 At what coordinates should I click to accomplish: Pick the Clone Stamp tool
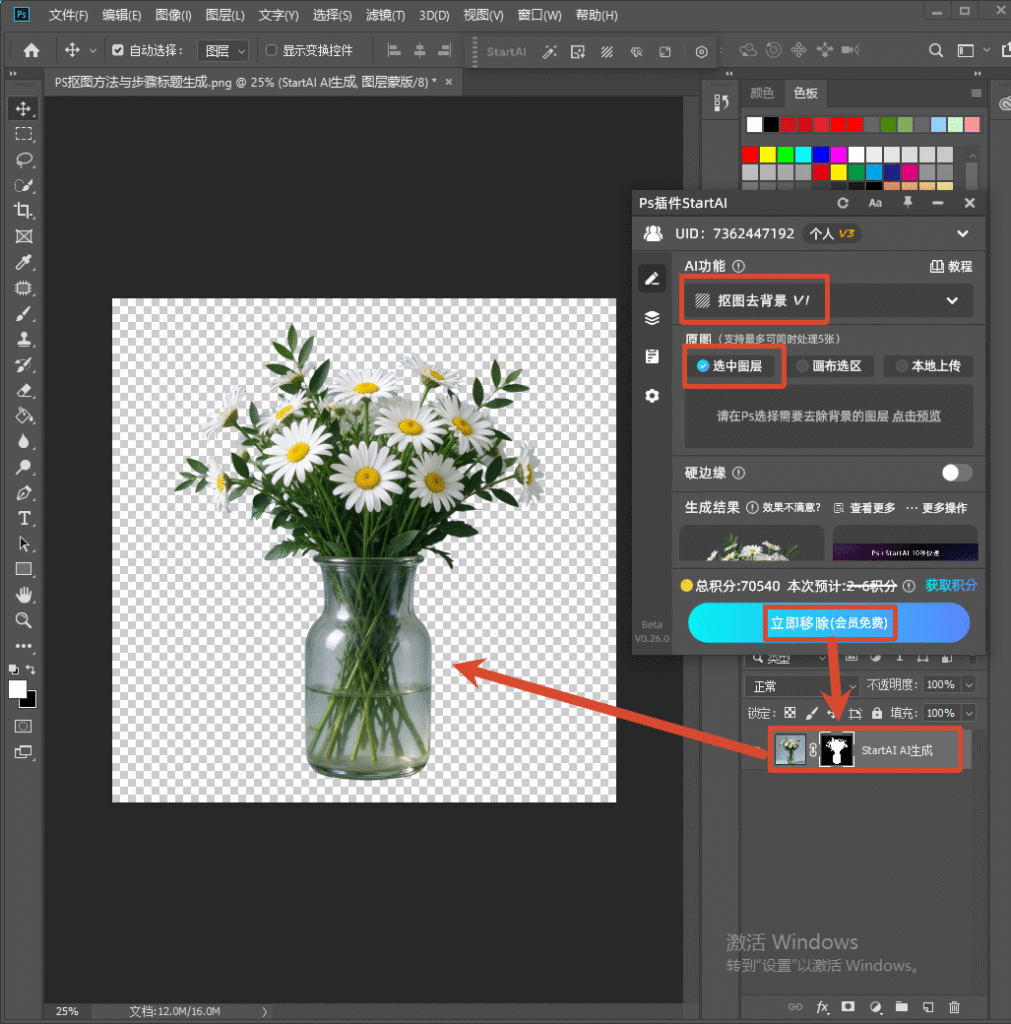coord(24,339)
